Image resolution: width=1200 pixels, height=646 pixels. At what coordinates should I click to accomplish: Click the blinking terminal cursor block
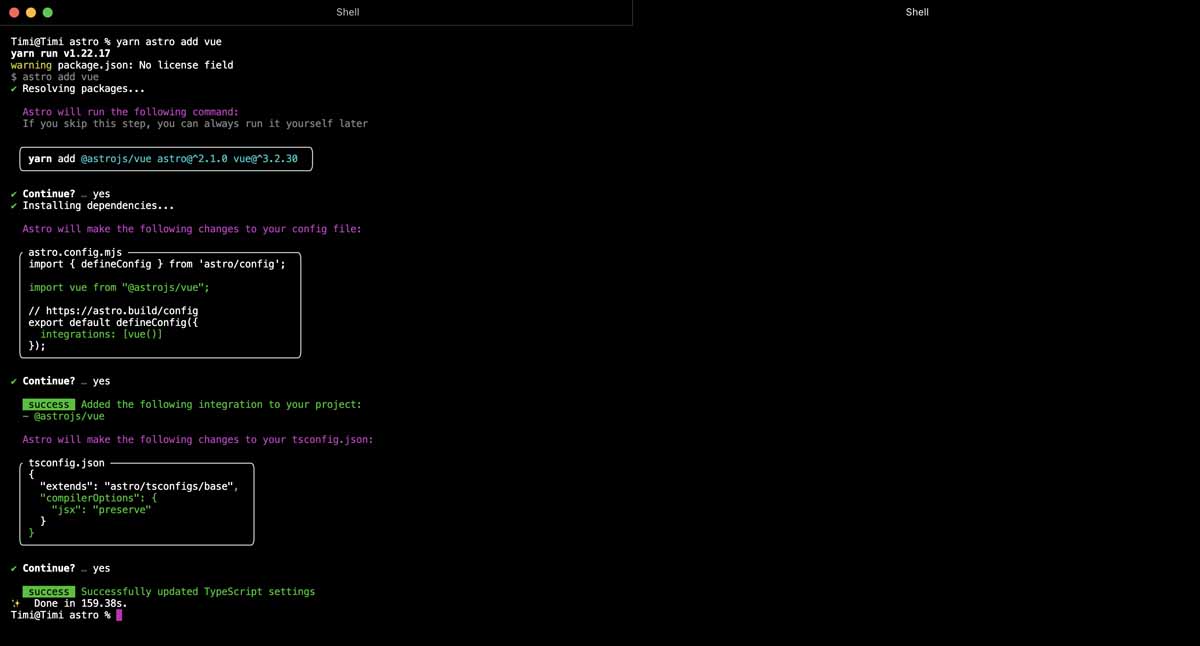[x=119, y=615]
